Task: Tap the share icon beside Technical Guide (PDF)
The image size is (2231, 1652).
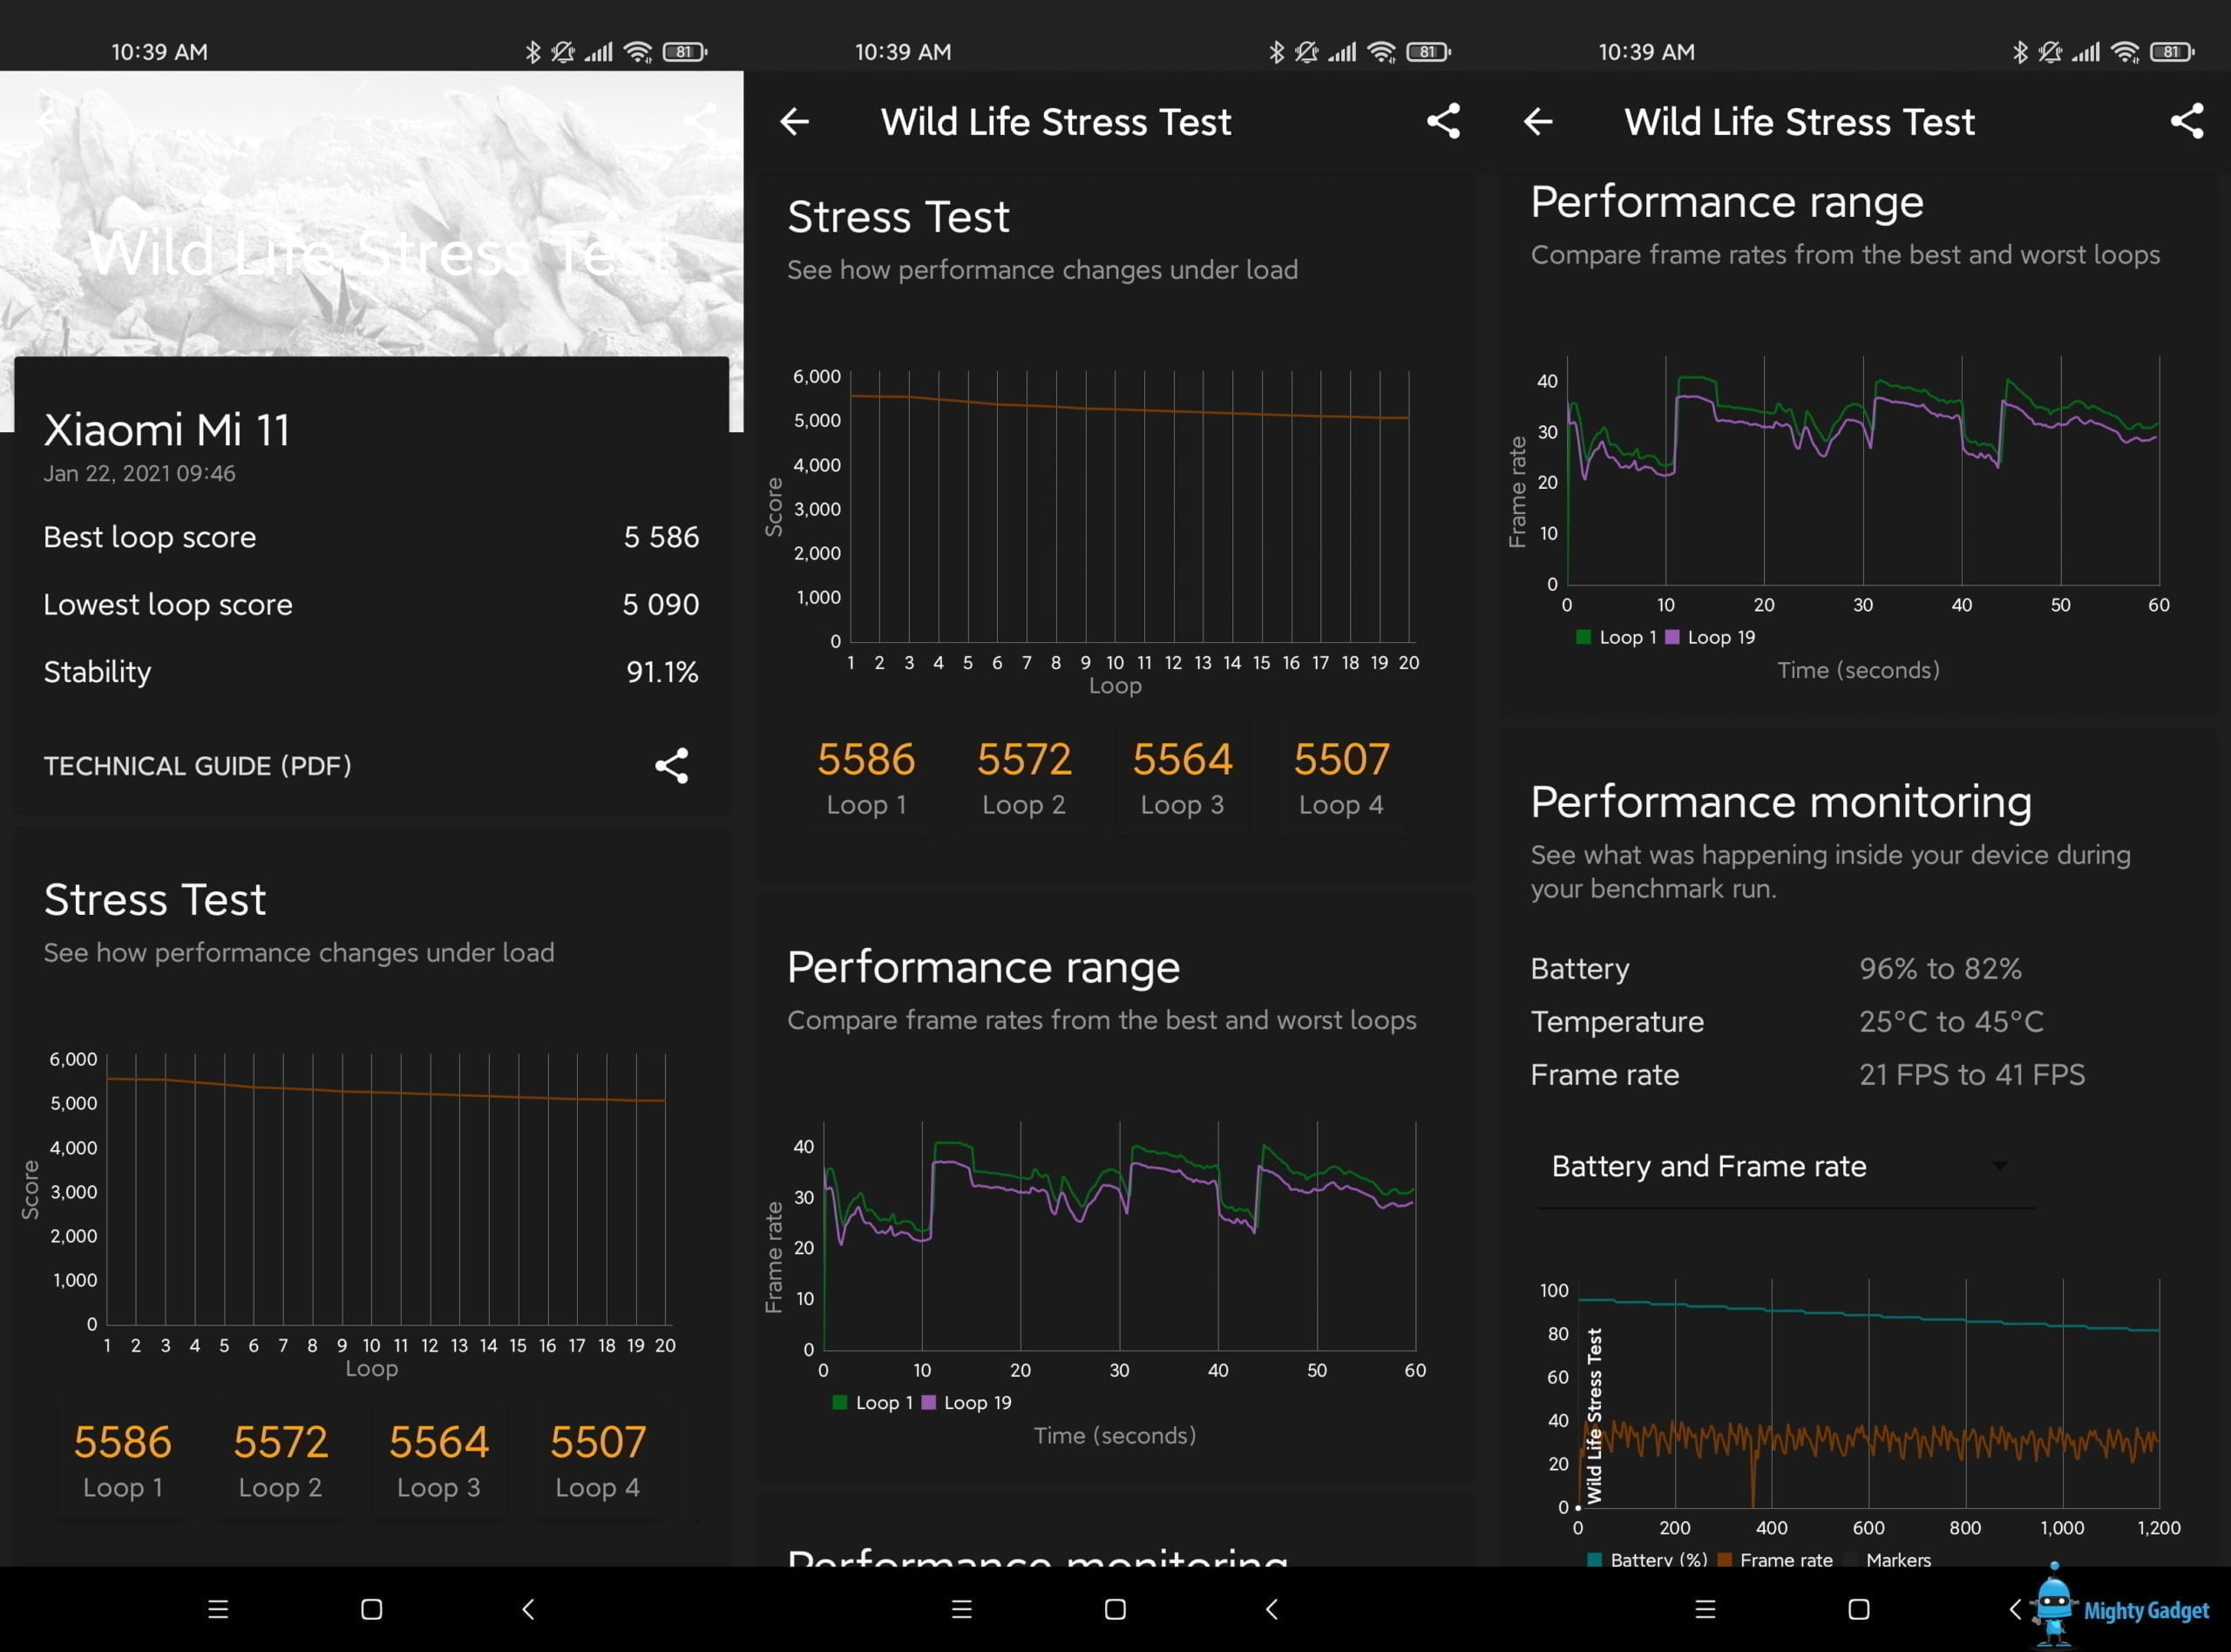Action: [x=671, y=766]
